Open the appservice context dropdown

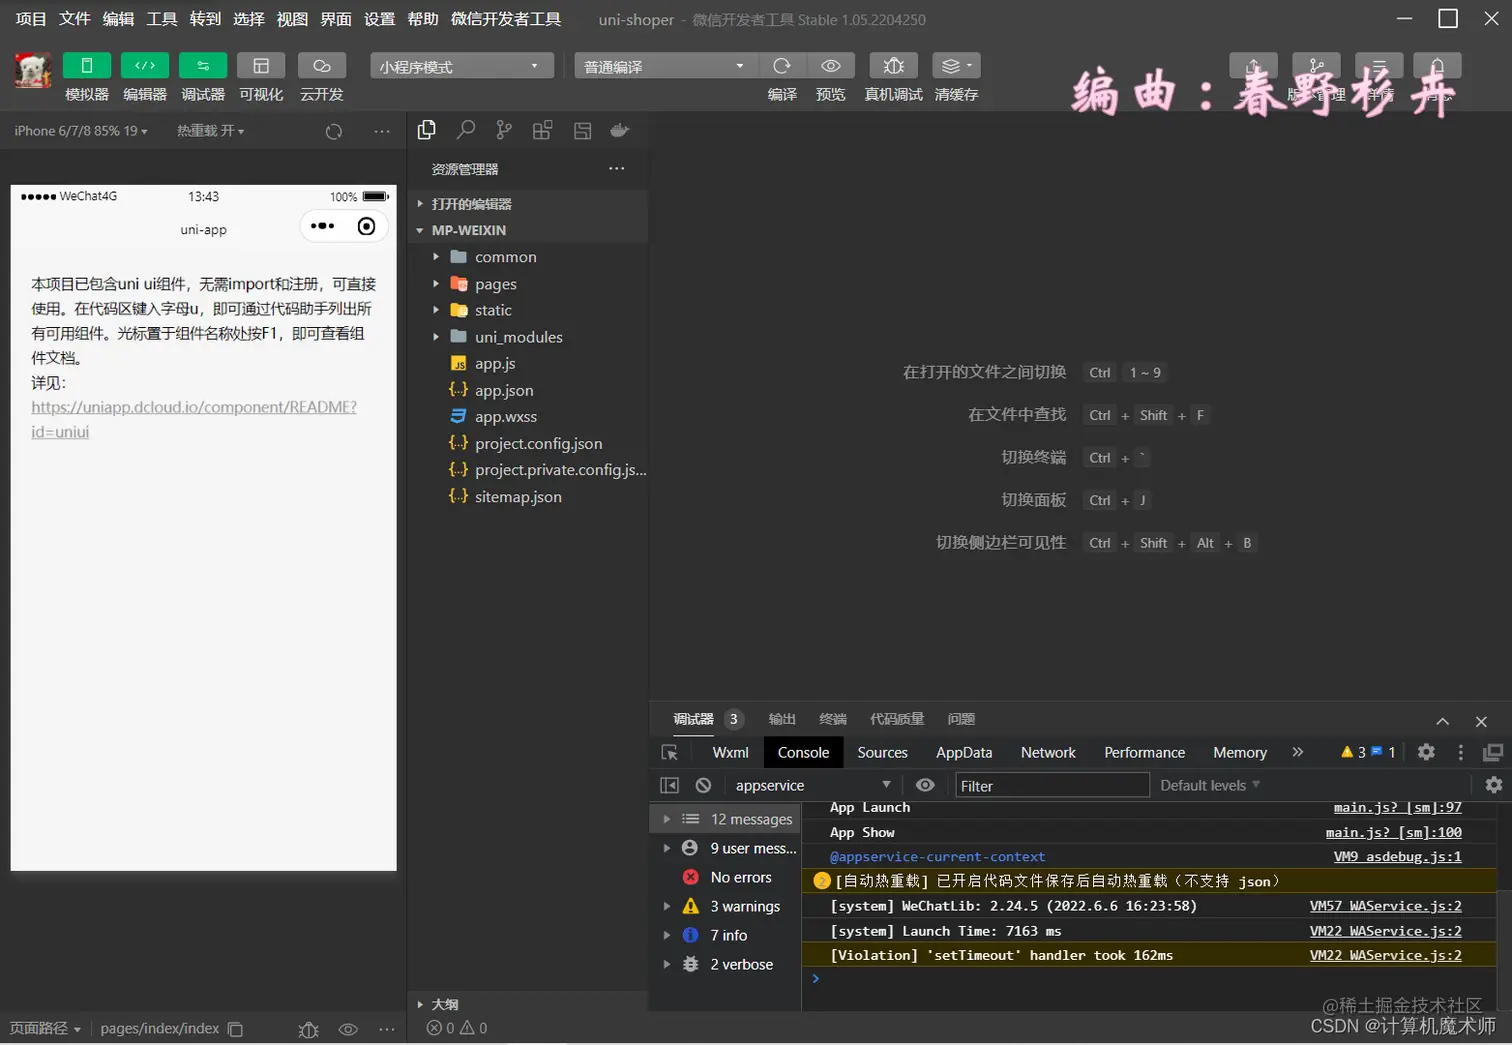pyautogui.click(x=812, y=785)
